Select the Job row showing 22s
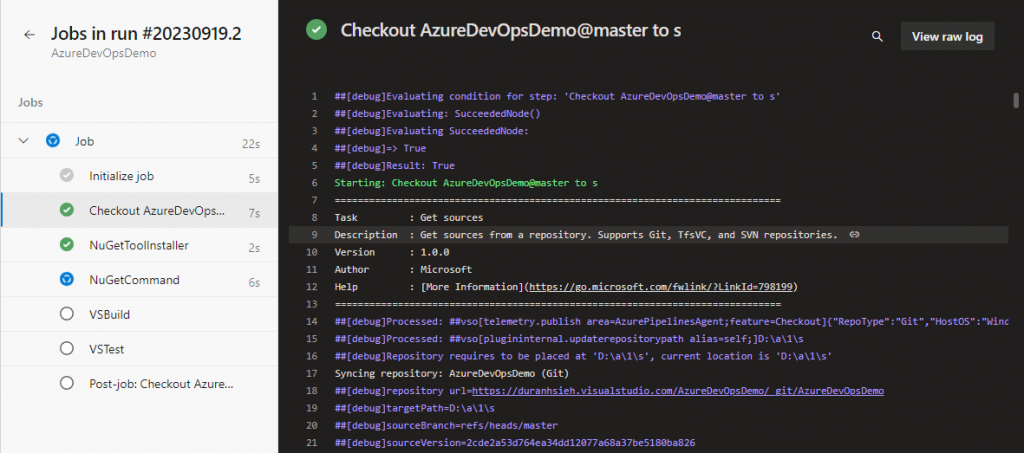 click(139, 141)
